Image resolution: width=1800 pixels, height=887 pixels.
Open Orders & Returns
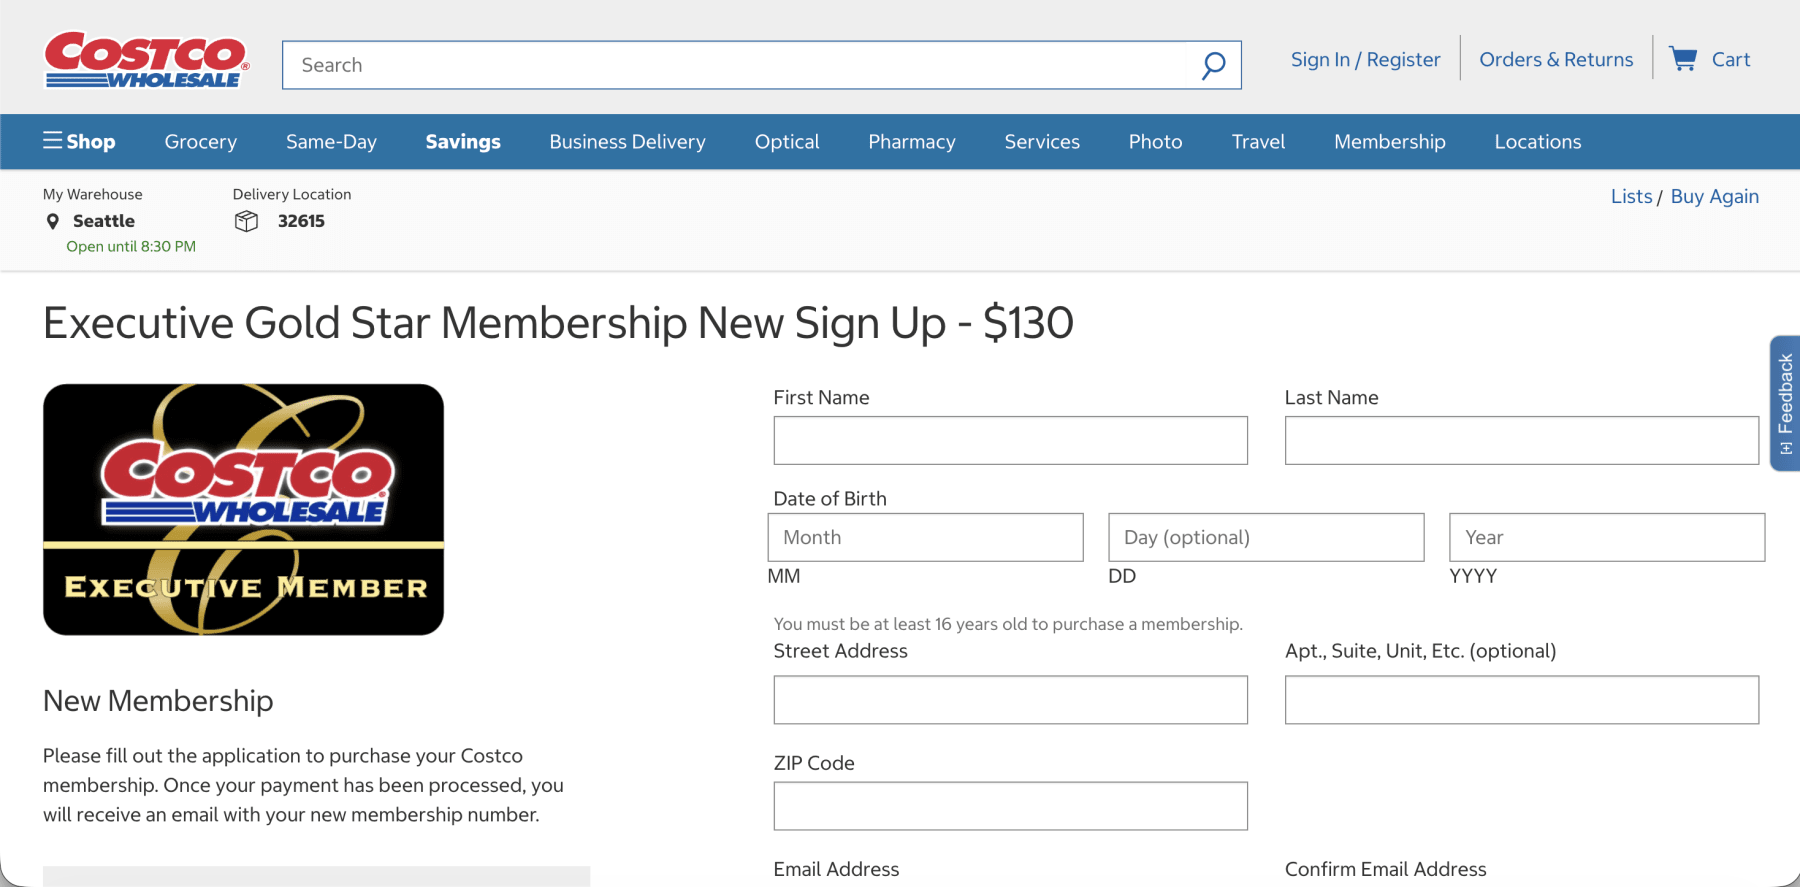pos(1556,60)
